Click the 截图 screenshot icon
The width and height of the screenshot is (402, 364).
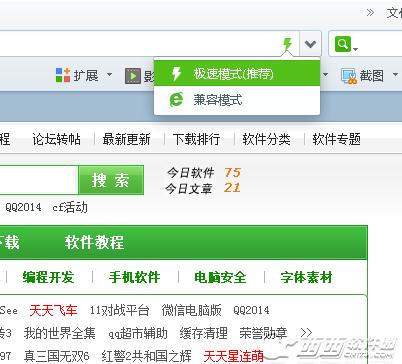[x=349, y=76]
